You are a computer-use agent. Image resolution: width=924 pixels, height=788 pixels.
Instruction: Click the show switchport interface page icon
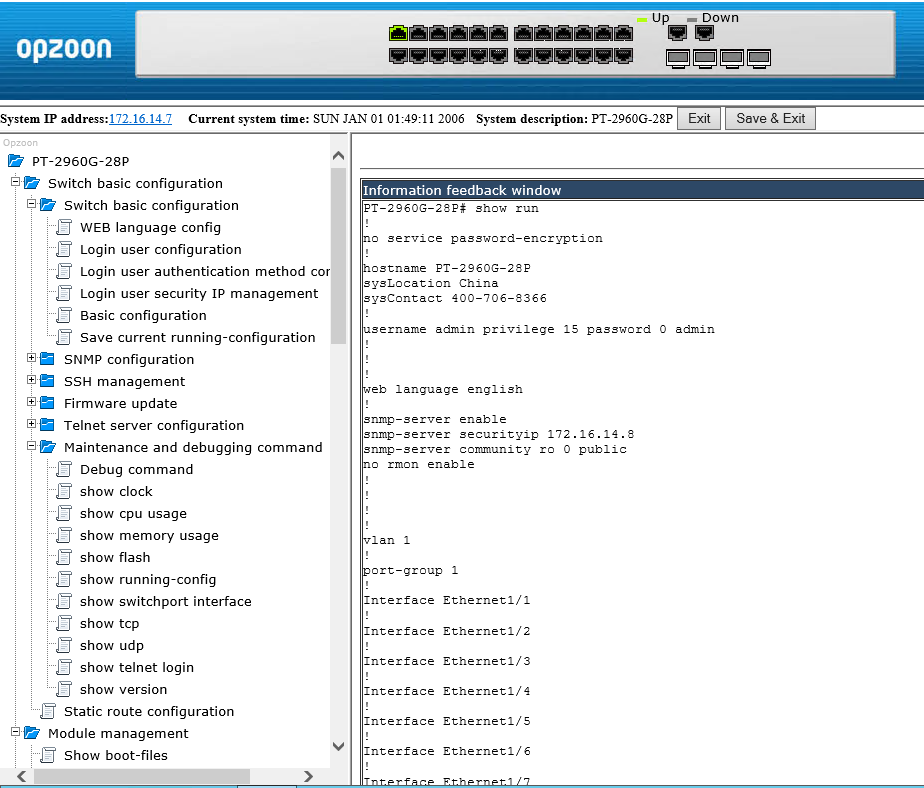click(64, 601)
